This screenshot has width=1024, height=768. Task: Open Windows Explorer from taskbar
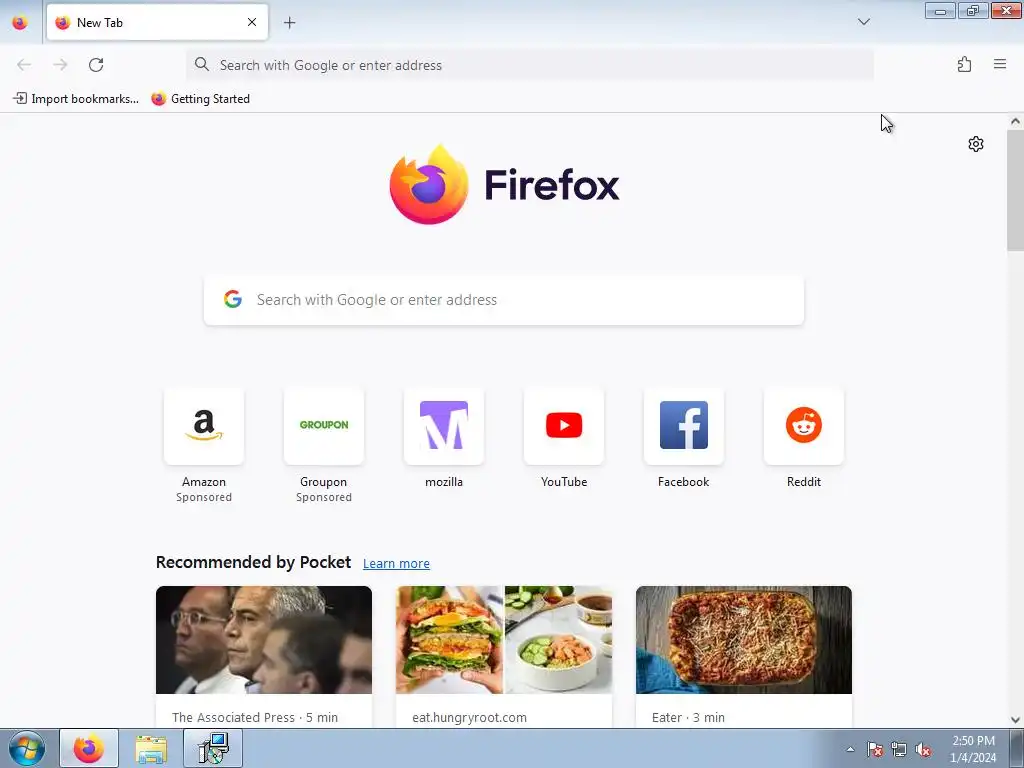pos(151,748)
